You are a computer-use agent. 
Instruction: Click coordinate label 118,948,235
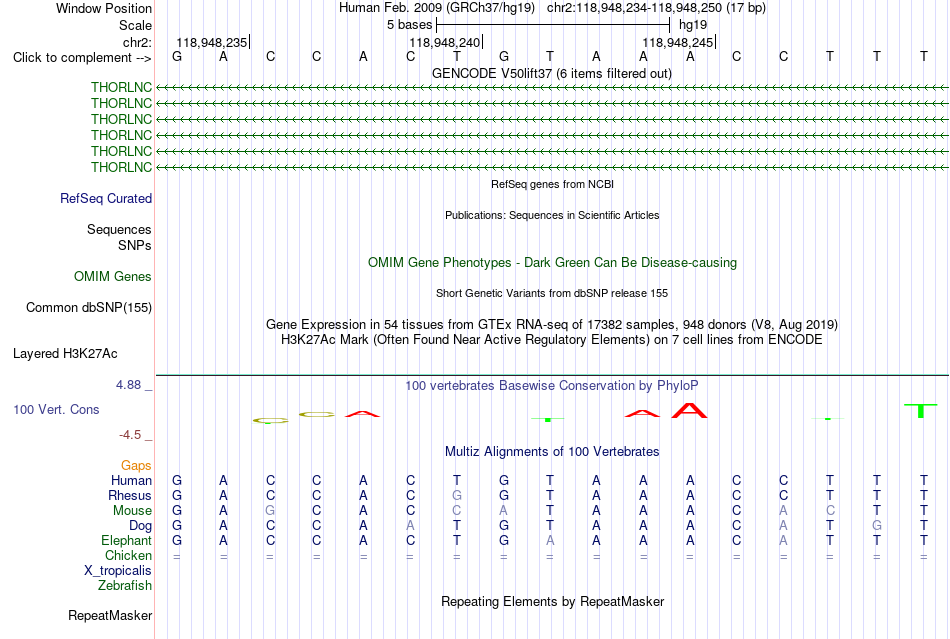click(x=211, y=42)
